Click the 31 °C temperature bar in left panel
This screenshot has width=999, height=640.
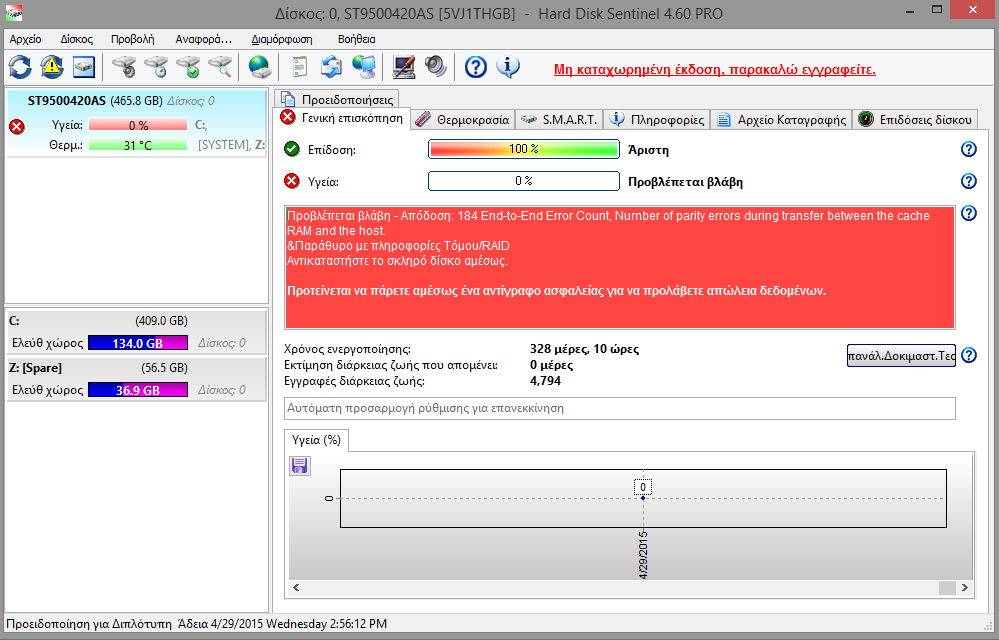tap(138, 145)
